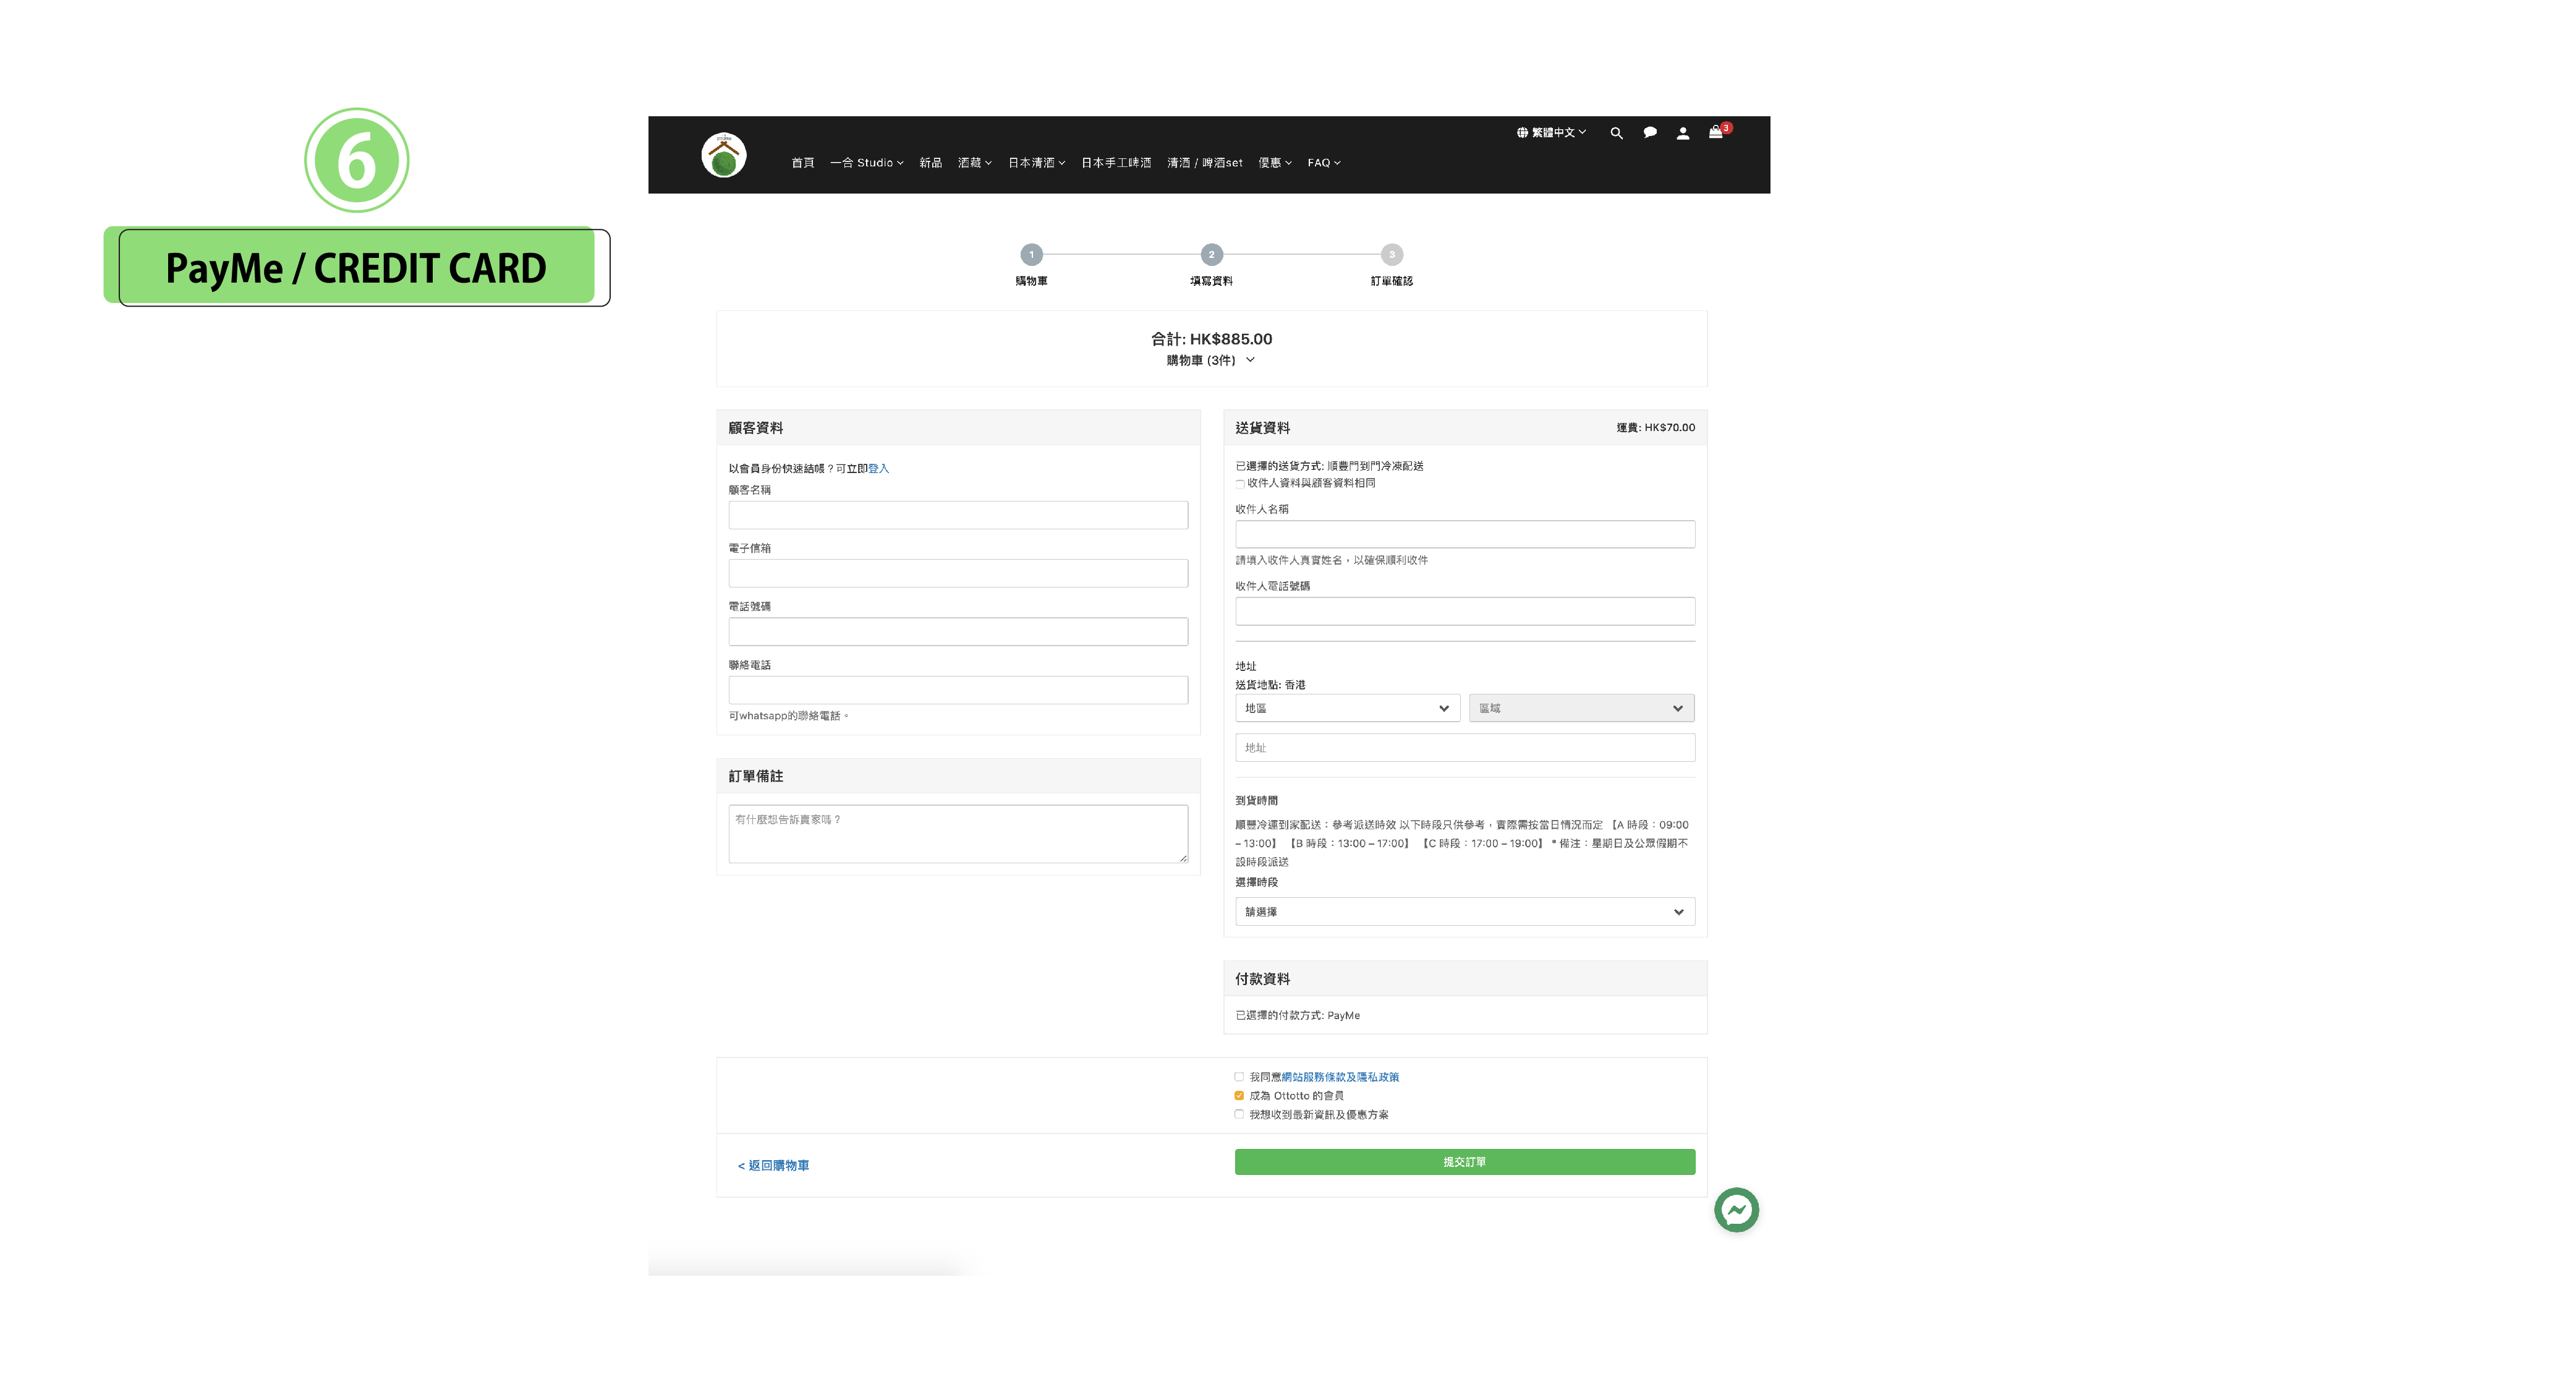
Task: Check 我同意網站服務條款 agreement checkbox
Action: click(x=1239, y=1077)
